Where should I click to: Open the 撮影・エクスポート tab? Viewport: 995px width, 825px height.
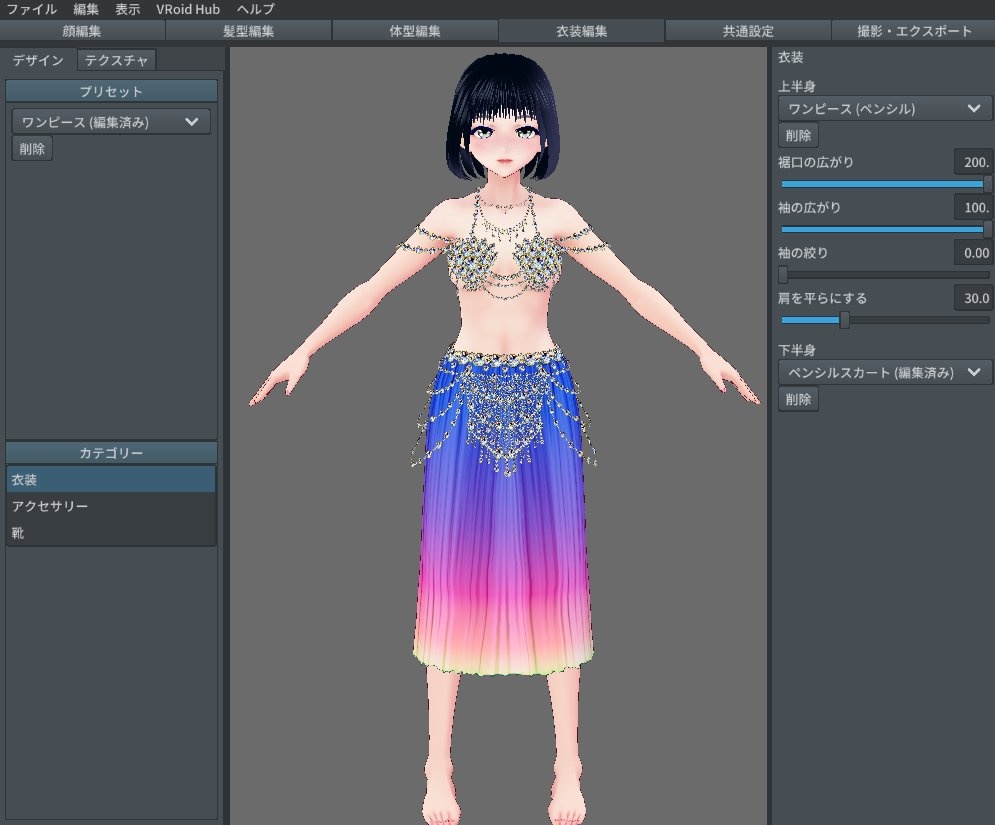[911, 31]
